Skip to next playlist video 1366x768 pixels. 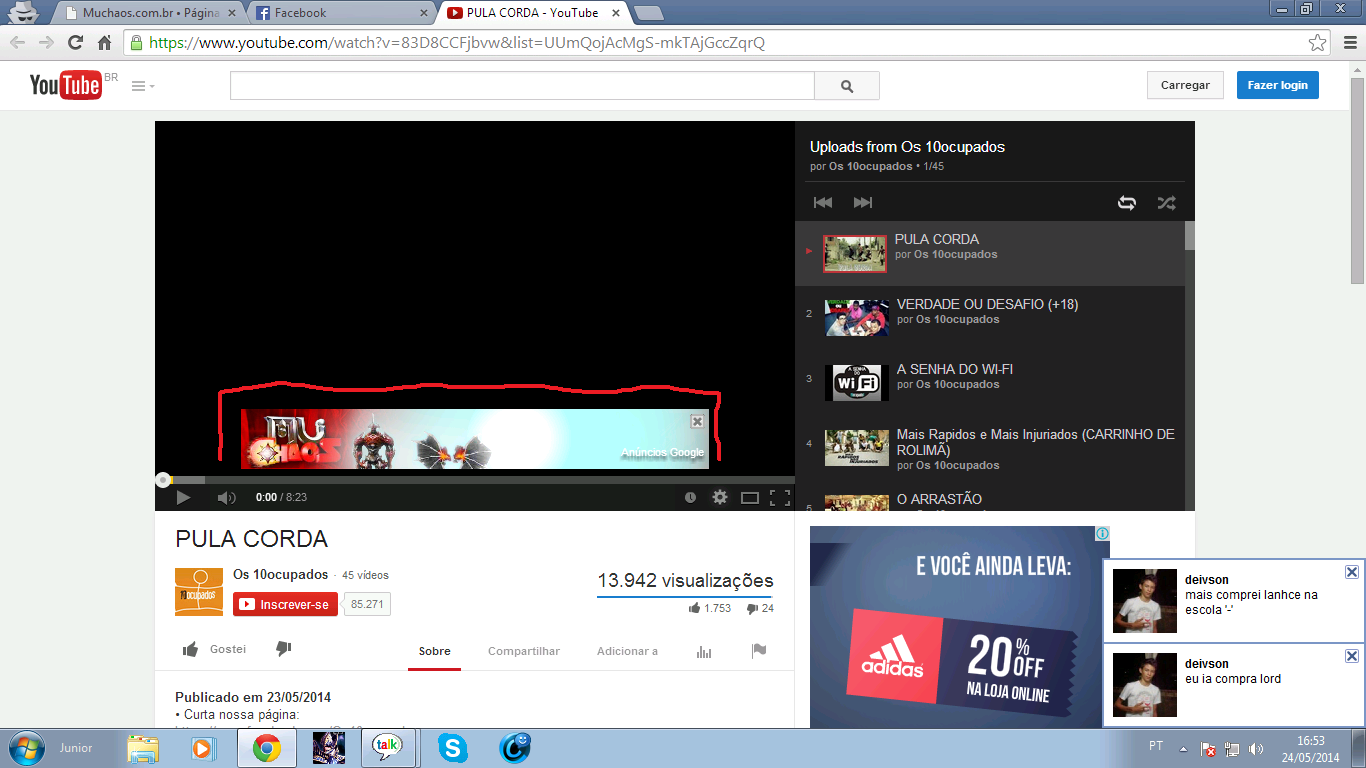(863, 202)
